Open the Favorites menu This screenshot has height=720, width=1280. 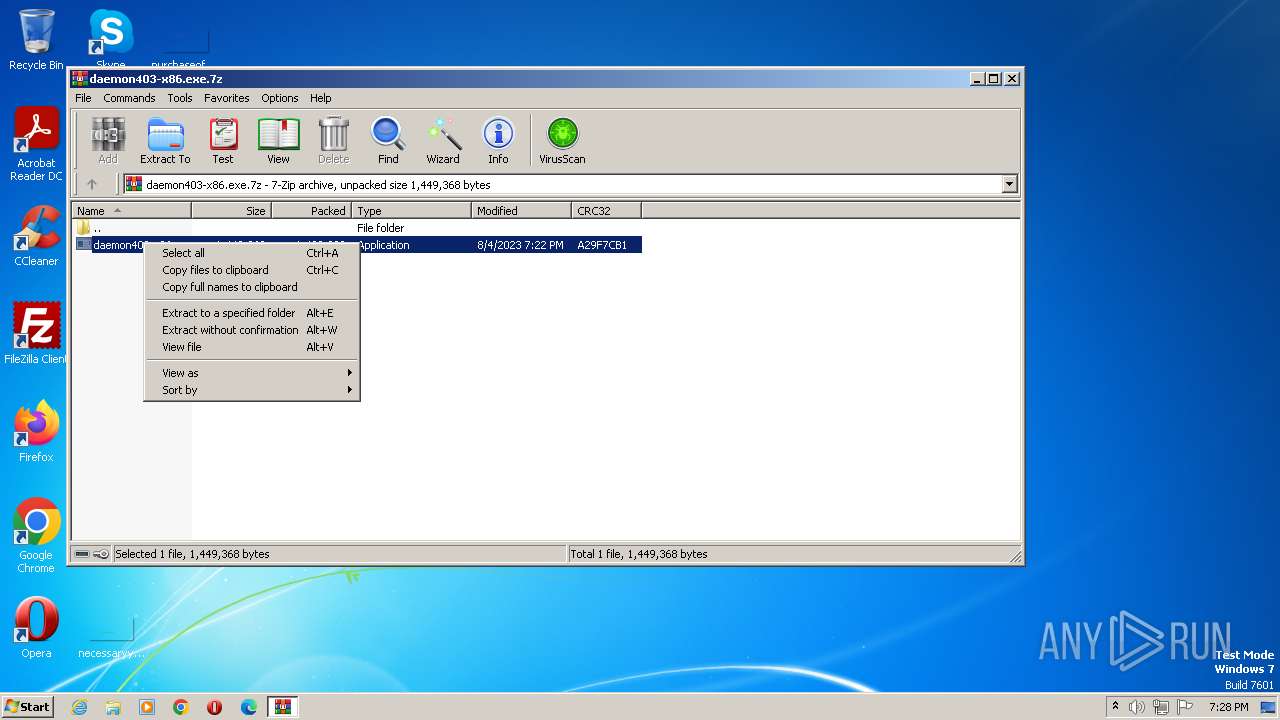tap(227, 98)
